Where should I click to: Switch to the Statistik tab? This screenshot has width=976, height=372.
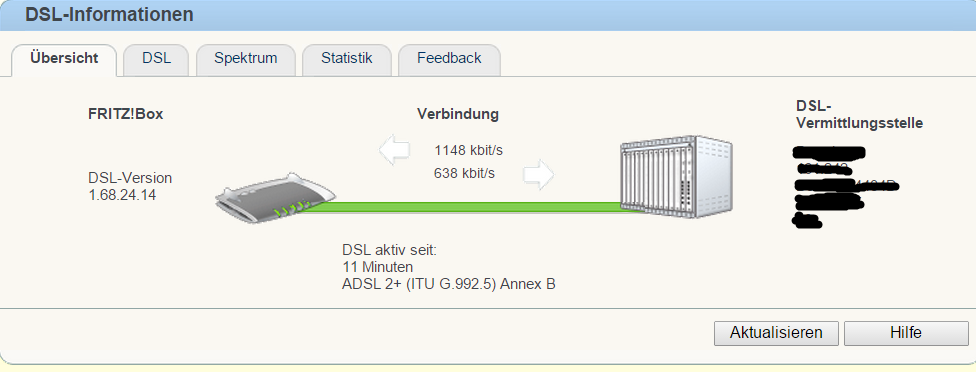point(347,58)
